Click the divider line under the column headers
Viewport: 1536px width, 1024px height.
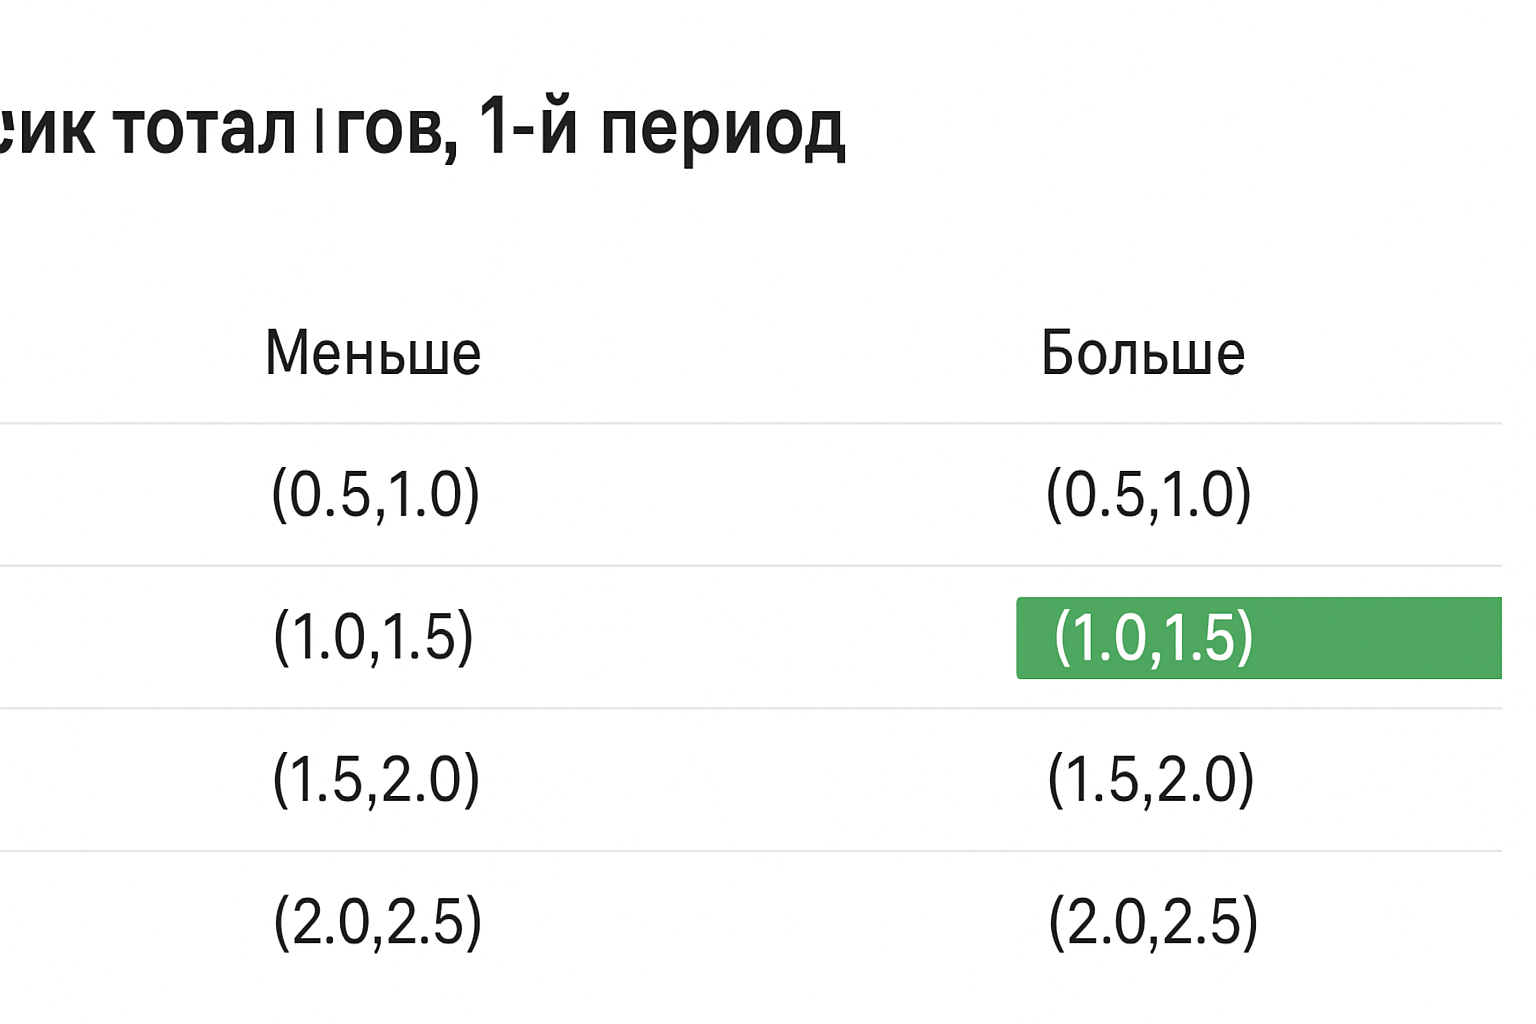click(x=750, y=424)
